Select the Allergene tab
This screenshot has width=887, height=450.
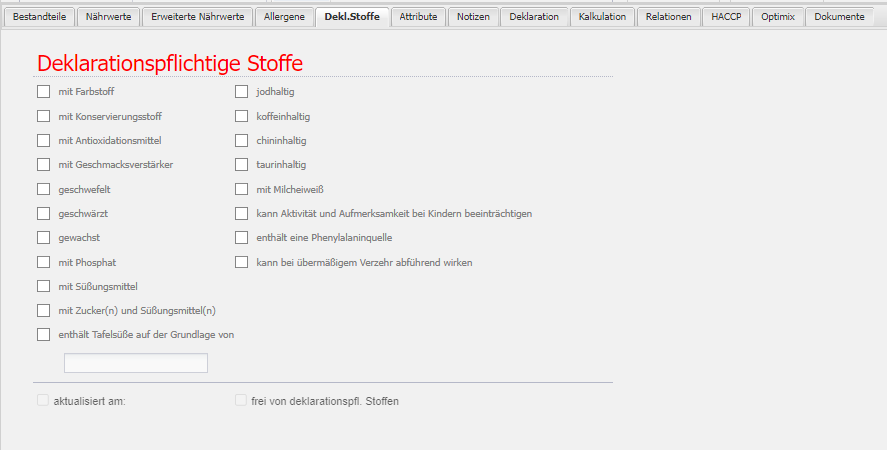coord(284,17)
